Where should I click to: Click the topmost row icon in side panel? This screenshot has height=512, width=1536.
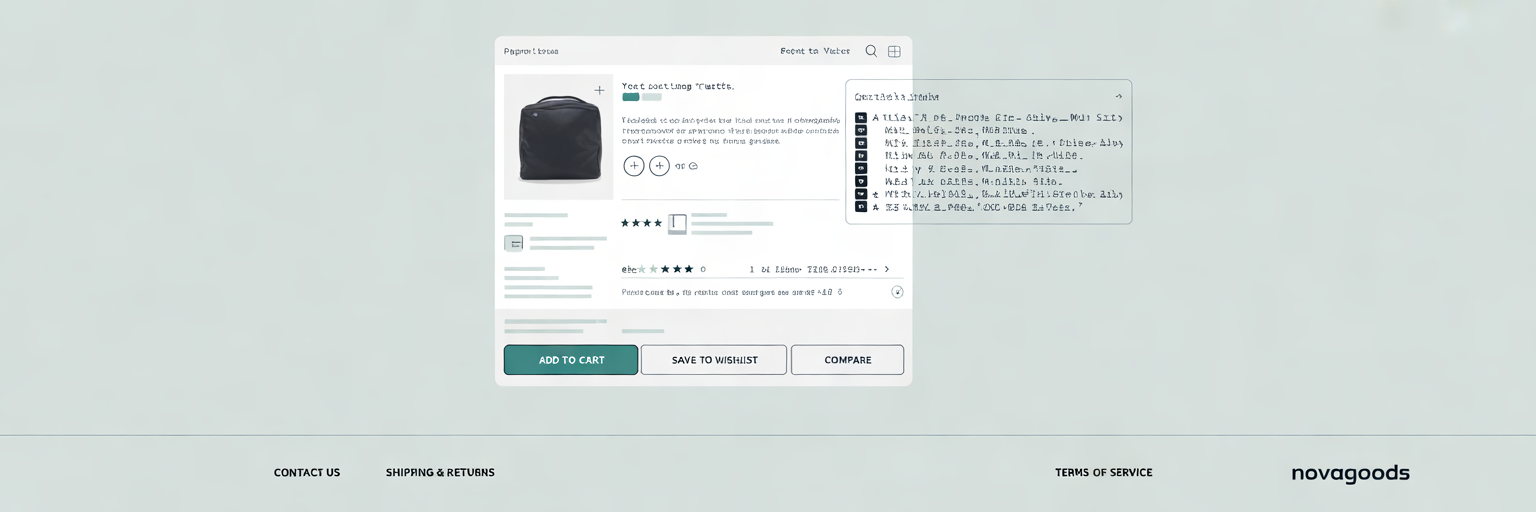tap(861, 118)
